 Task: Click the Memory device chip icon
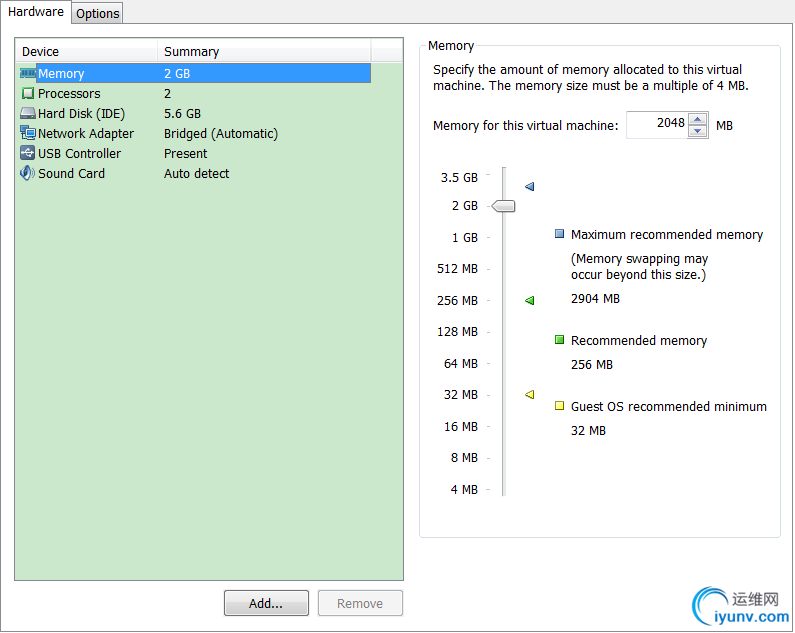pos(28,74)
